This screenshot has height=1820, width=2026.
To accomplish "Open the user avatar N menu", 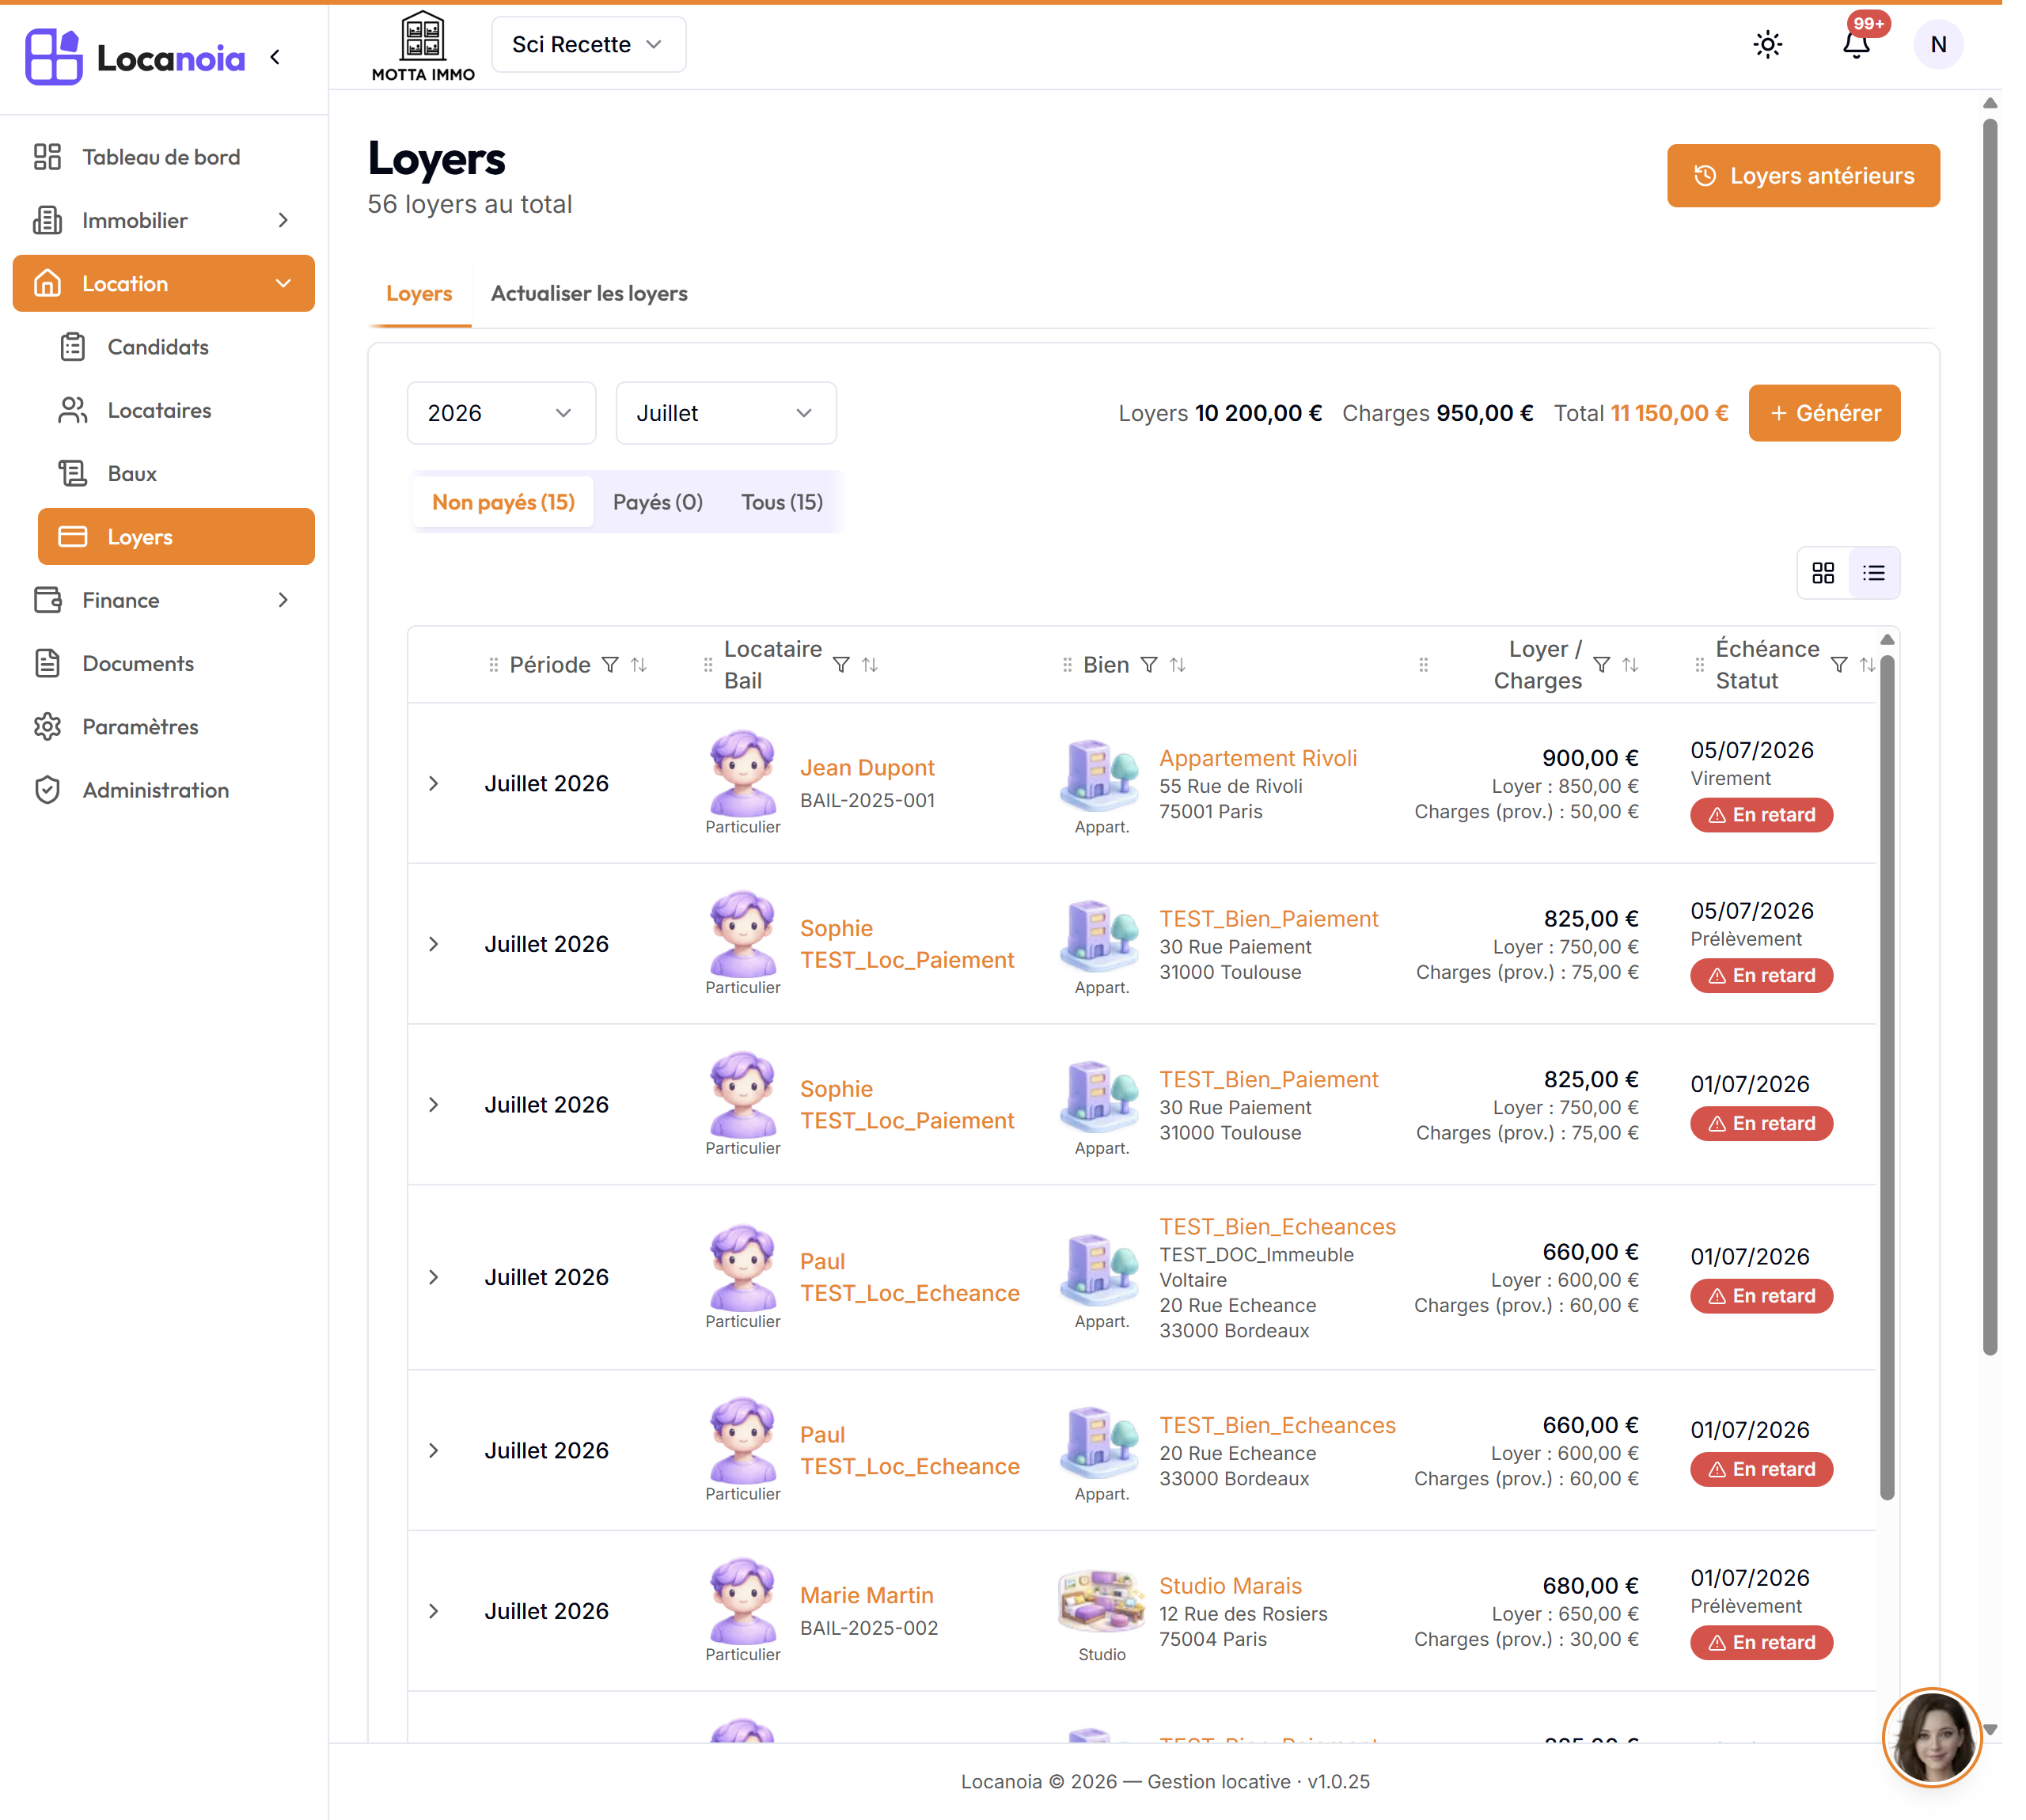I will (1937, 45).
